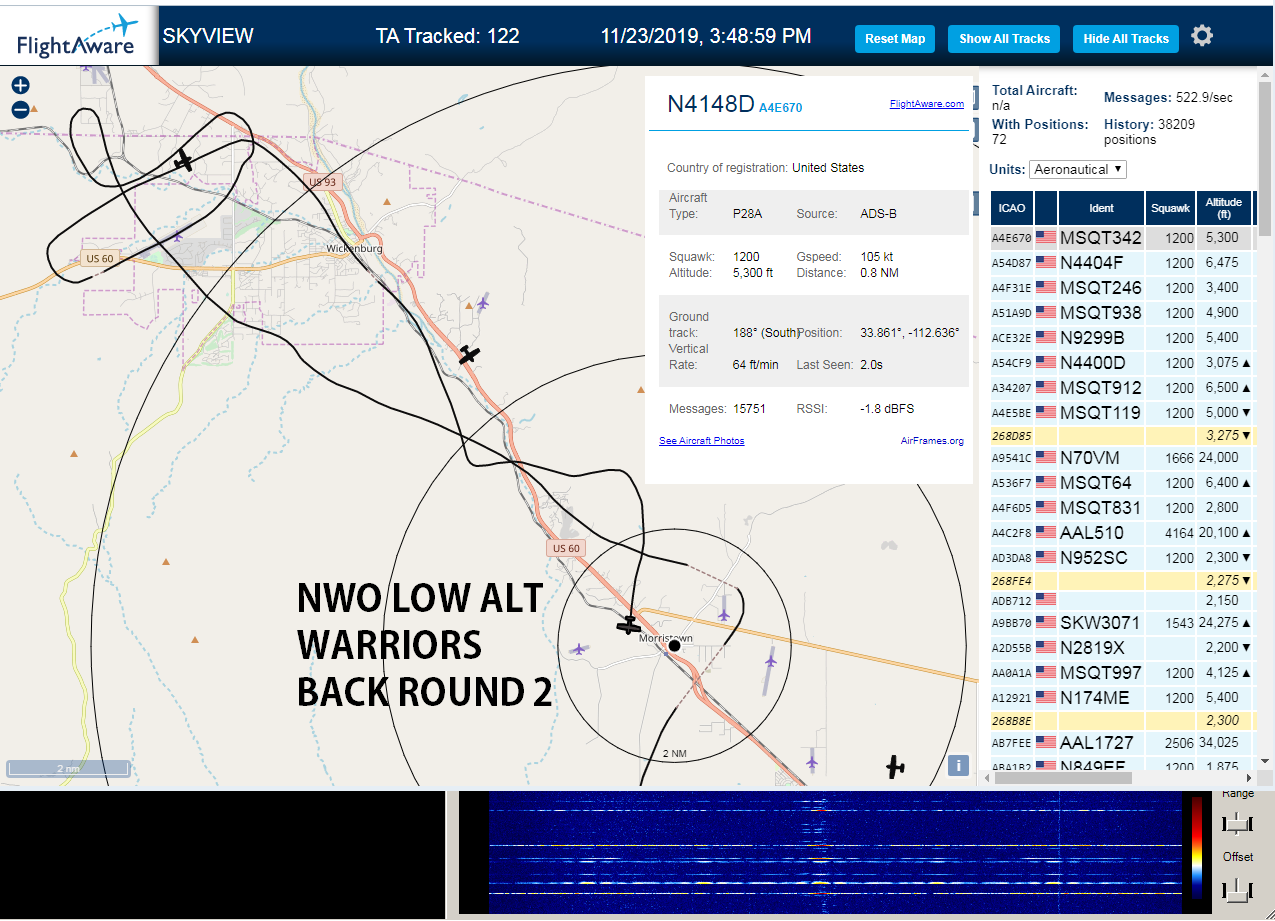The image size is (1275, 921).
Task: Click the Show All Tracks button
Action: 1004,39
